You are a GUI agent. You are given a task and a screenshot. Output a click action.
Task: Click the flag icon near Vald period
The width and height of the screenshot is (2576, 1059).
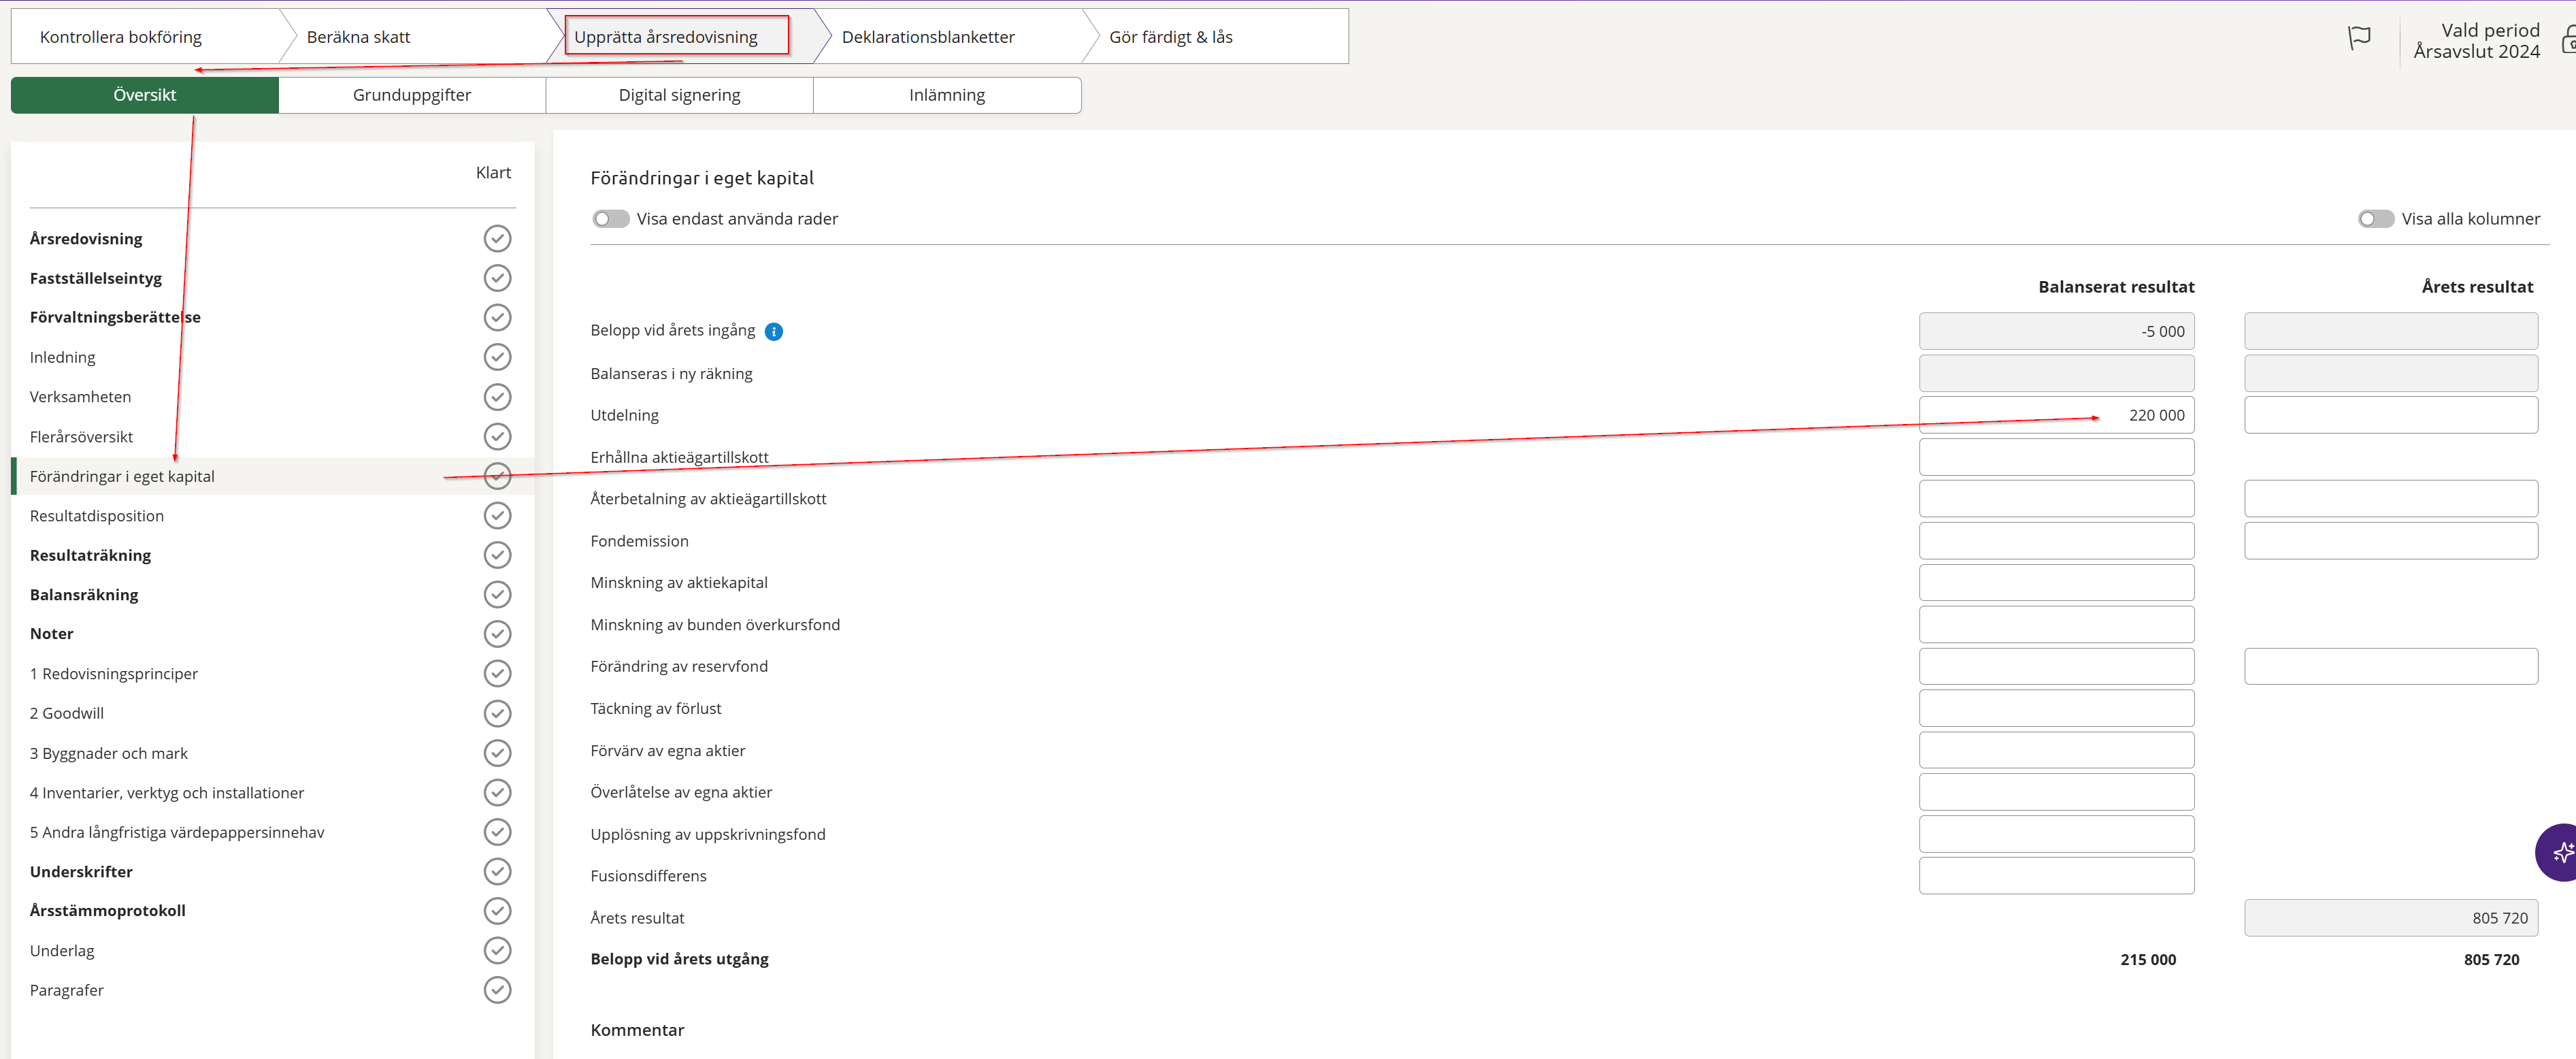[2359, 38]
